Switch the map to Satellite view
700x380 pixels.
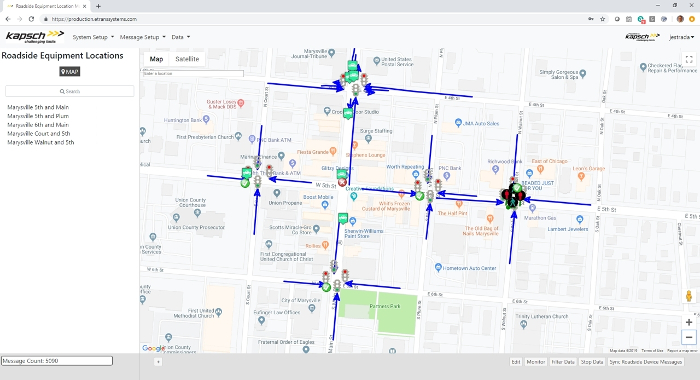[187, 59]
